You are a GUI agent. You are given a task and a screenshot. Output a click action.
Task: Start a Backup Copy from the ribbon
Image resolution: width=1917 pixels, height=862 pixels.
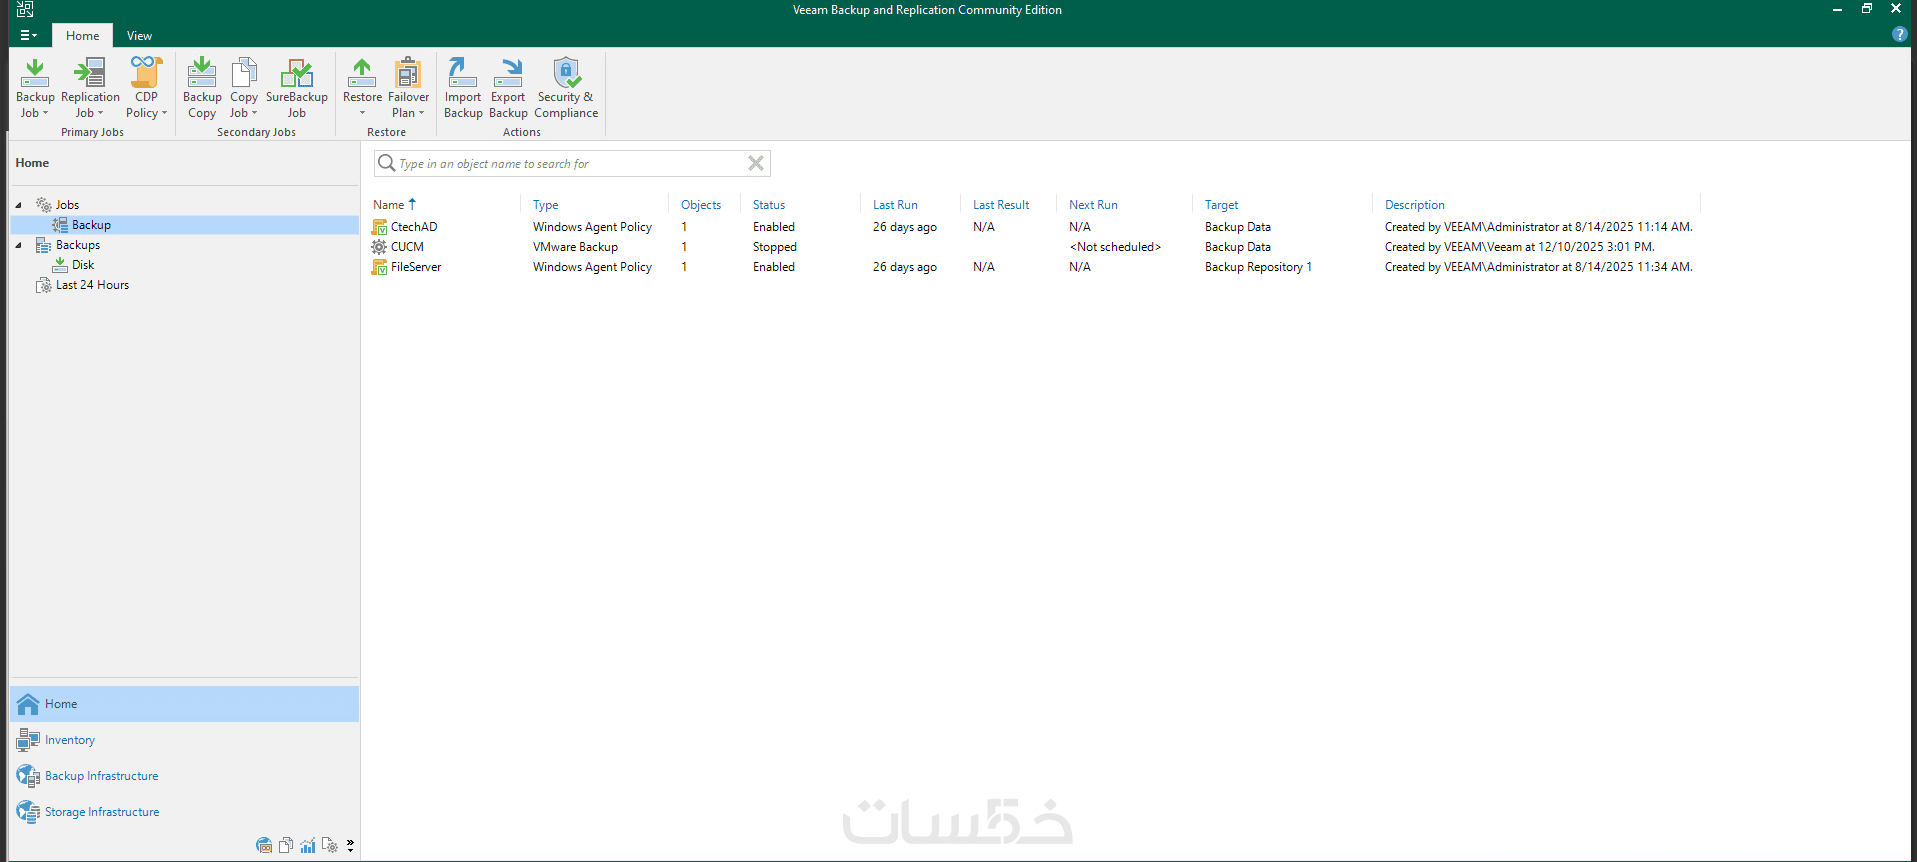click(202, 88)
